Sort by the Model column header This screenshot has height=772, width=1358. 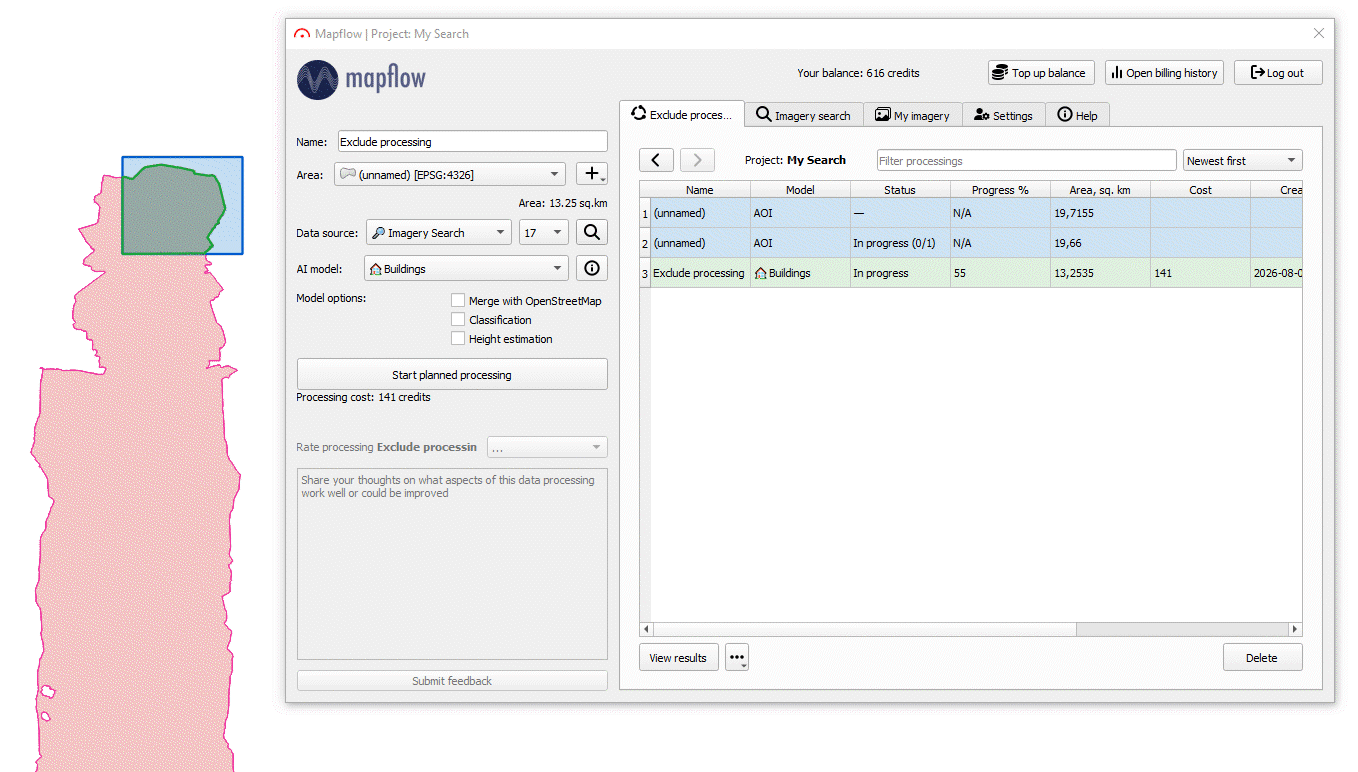[x=800, y=190]
